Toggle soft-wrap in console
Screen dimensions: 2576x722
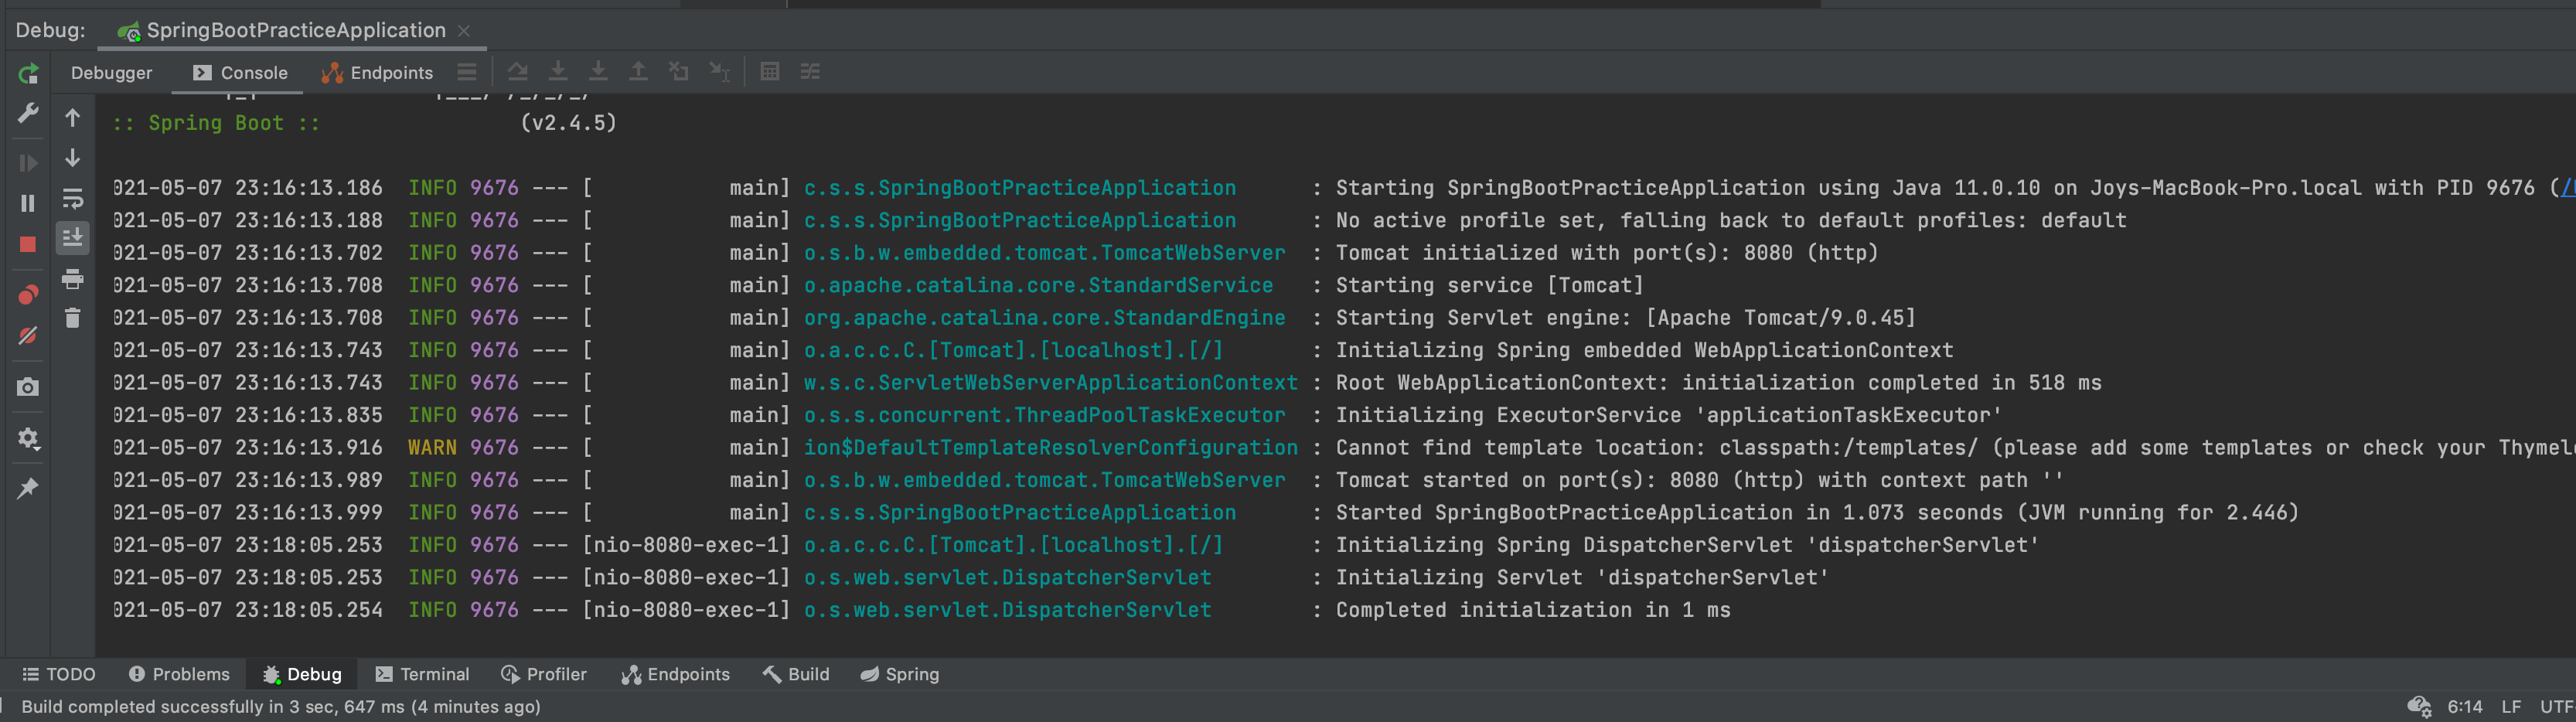tap(73, 198)
